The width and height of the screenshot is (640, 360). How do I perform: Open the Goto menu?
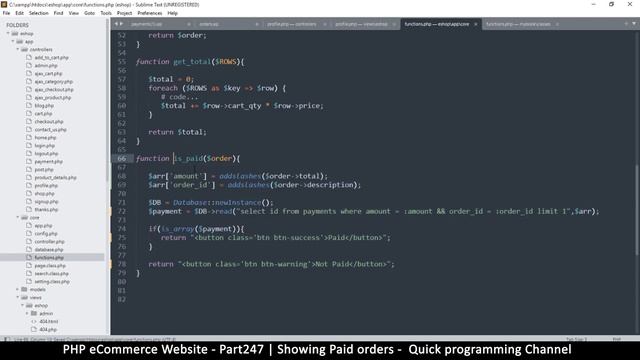point(89,13)
